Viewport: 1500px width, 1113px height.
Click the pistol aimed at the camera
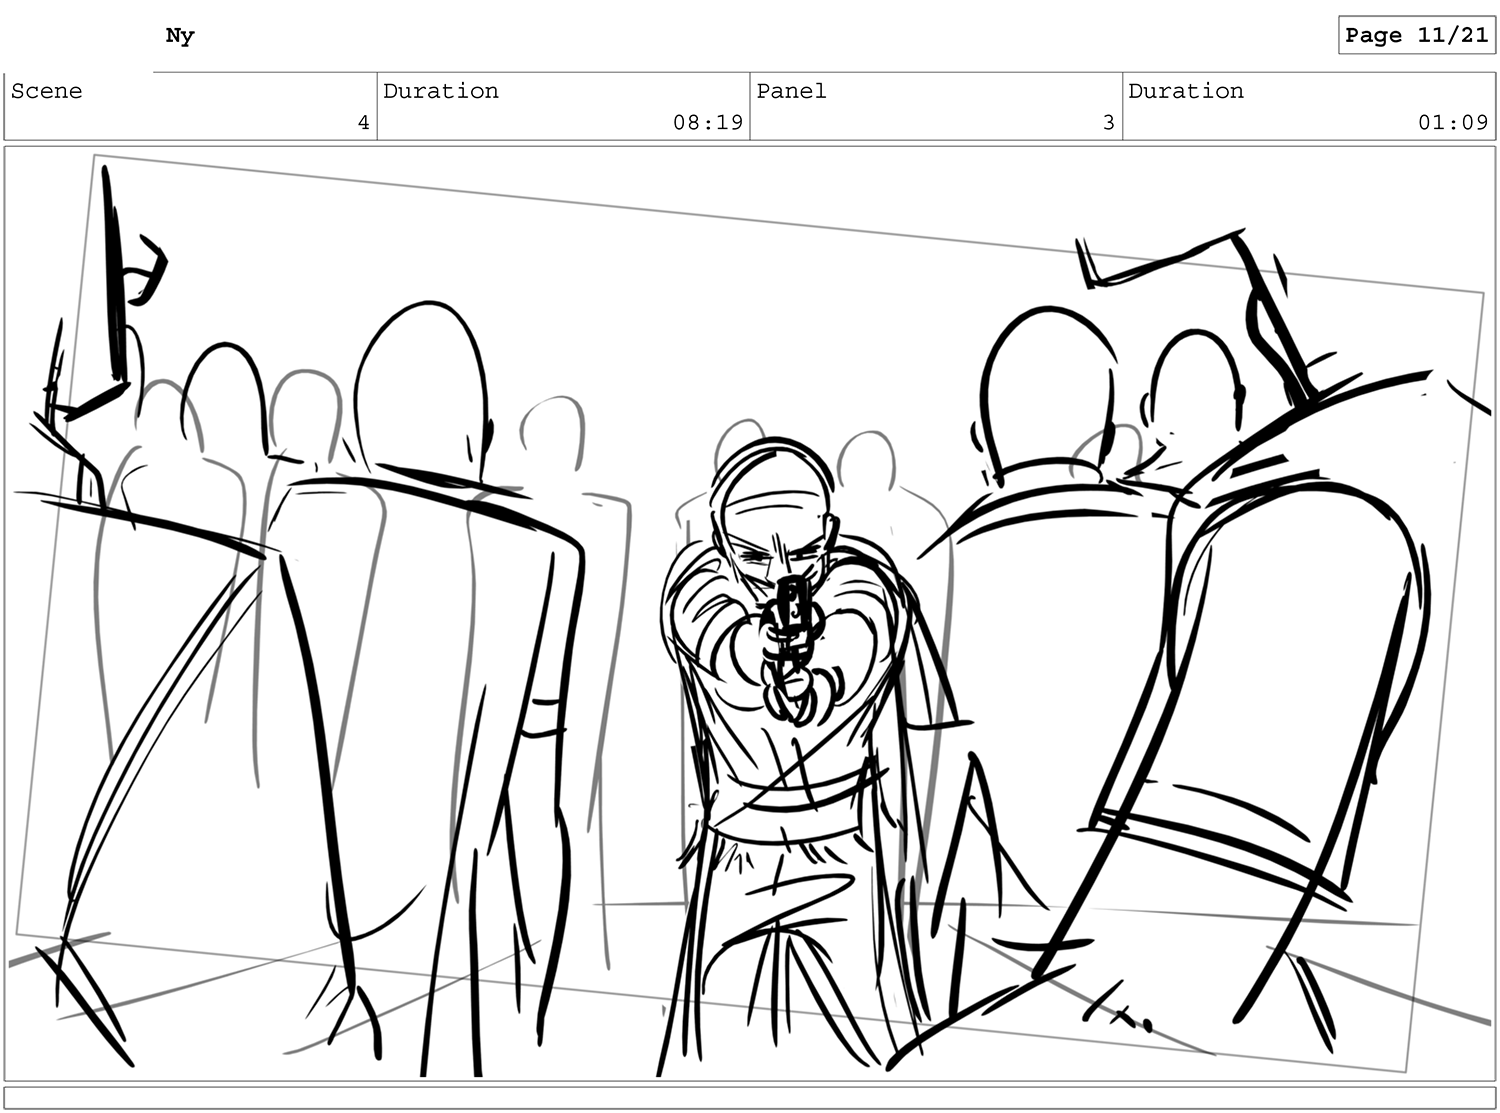(792, 615)
